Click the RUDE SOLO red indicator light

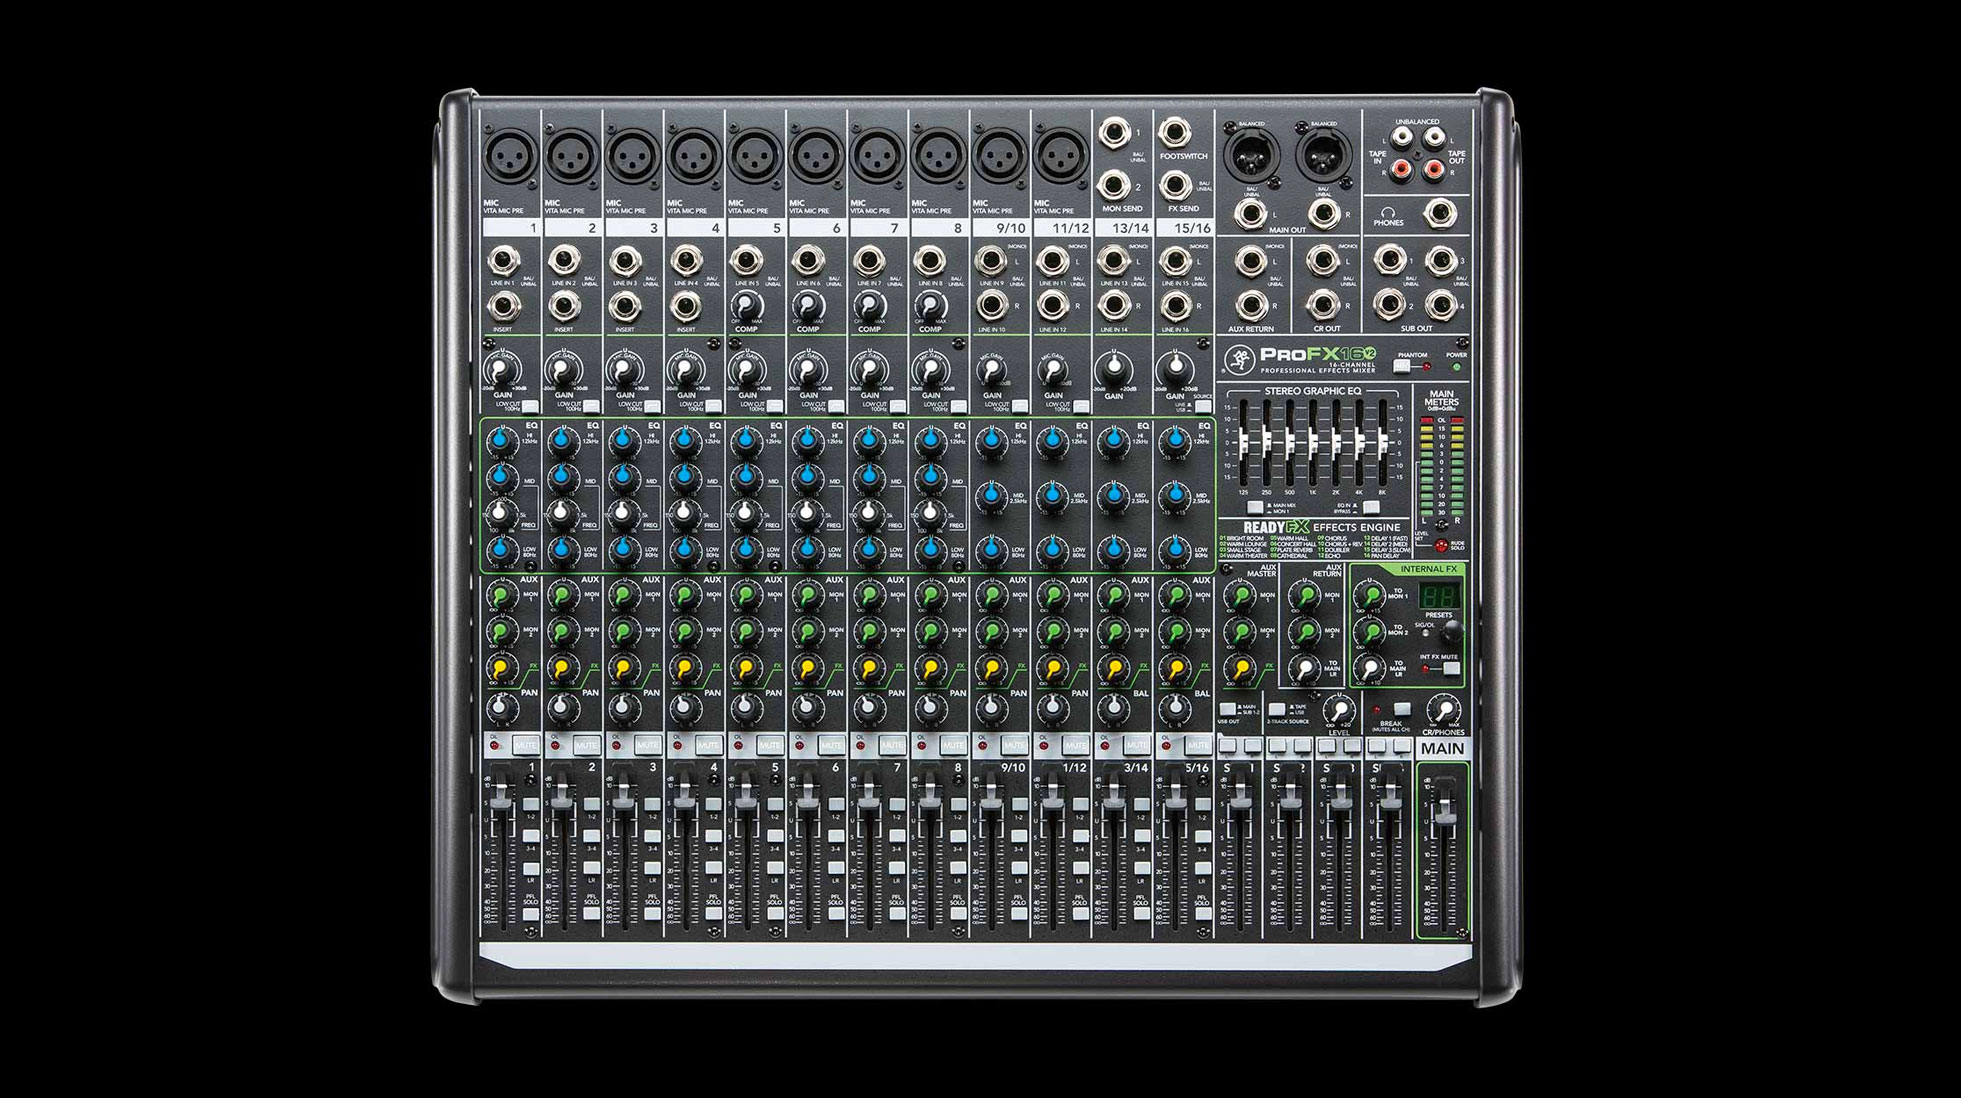(1441, 546)
